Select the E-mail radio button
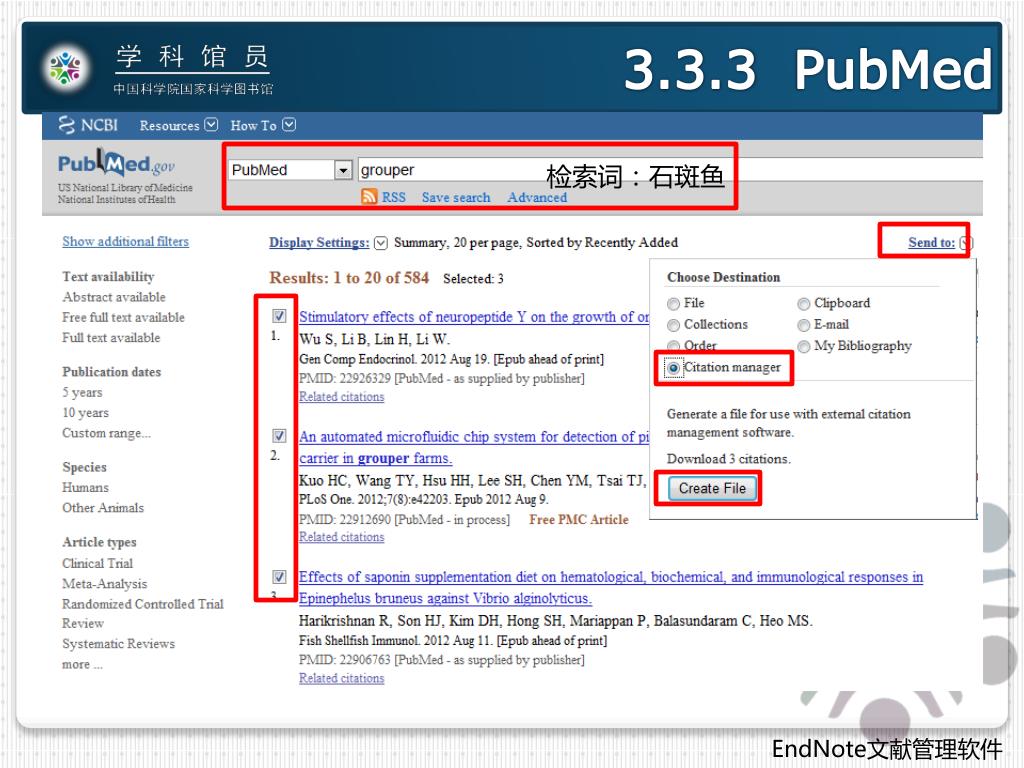The height and width of the screenshot is (768, 1024). click(804, 325)
